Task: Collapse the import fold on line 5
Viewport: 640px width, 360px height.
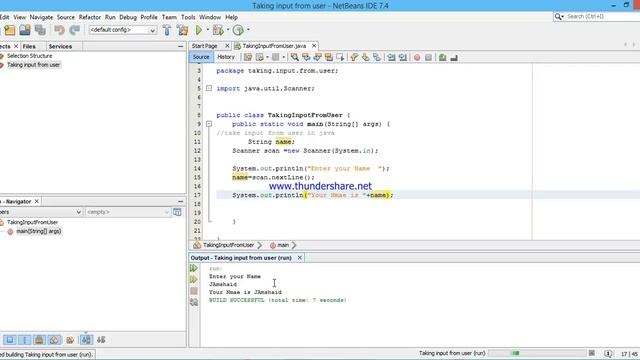Action: pyautogui.click(x=209, y=88)
